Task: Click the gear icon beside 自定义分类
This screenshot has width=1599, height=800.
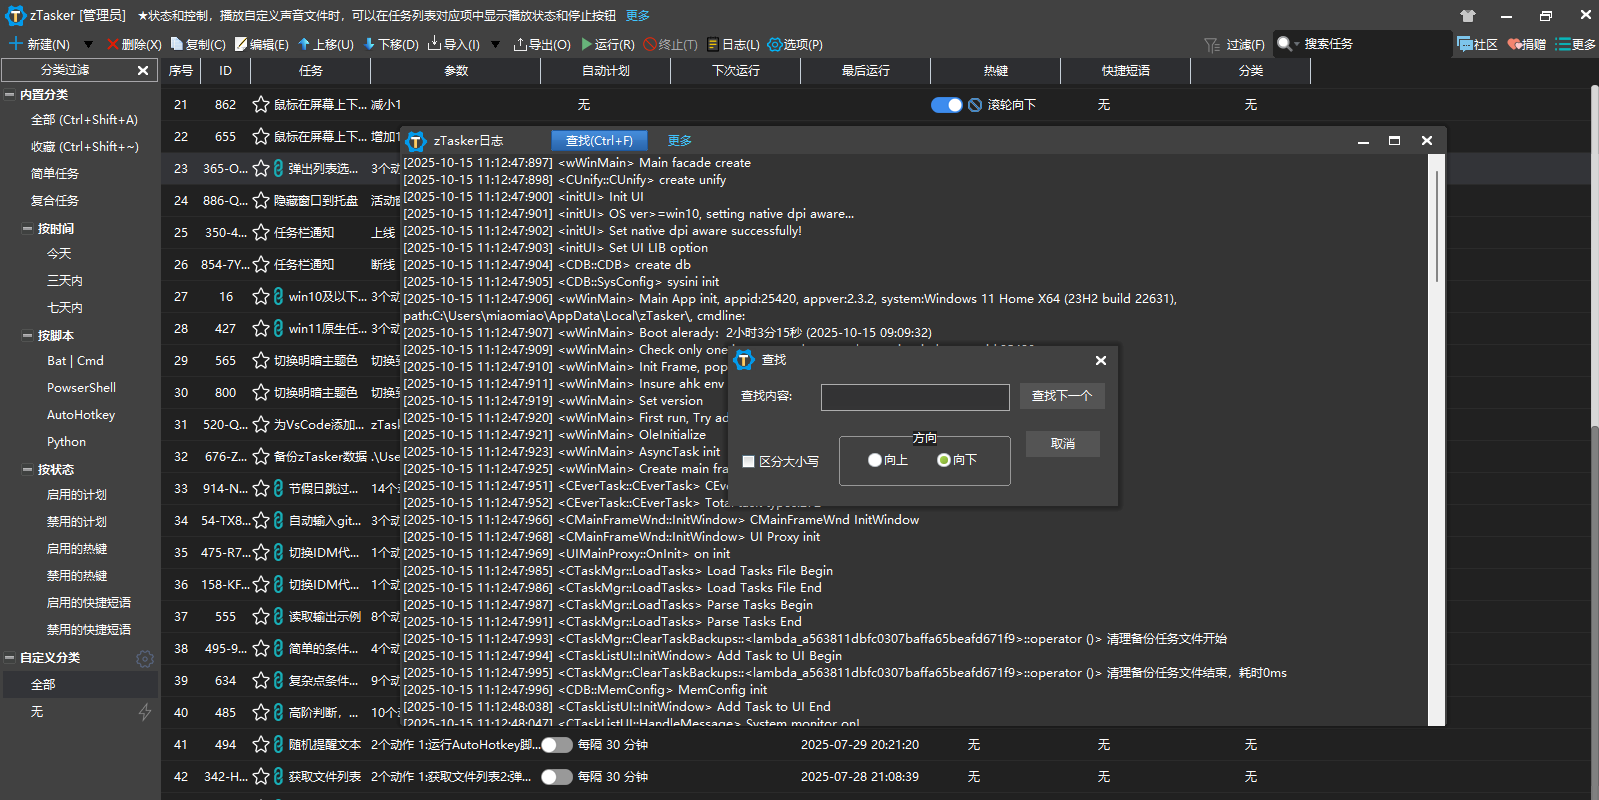Action: [145, 658]
